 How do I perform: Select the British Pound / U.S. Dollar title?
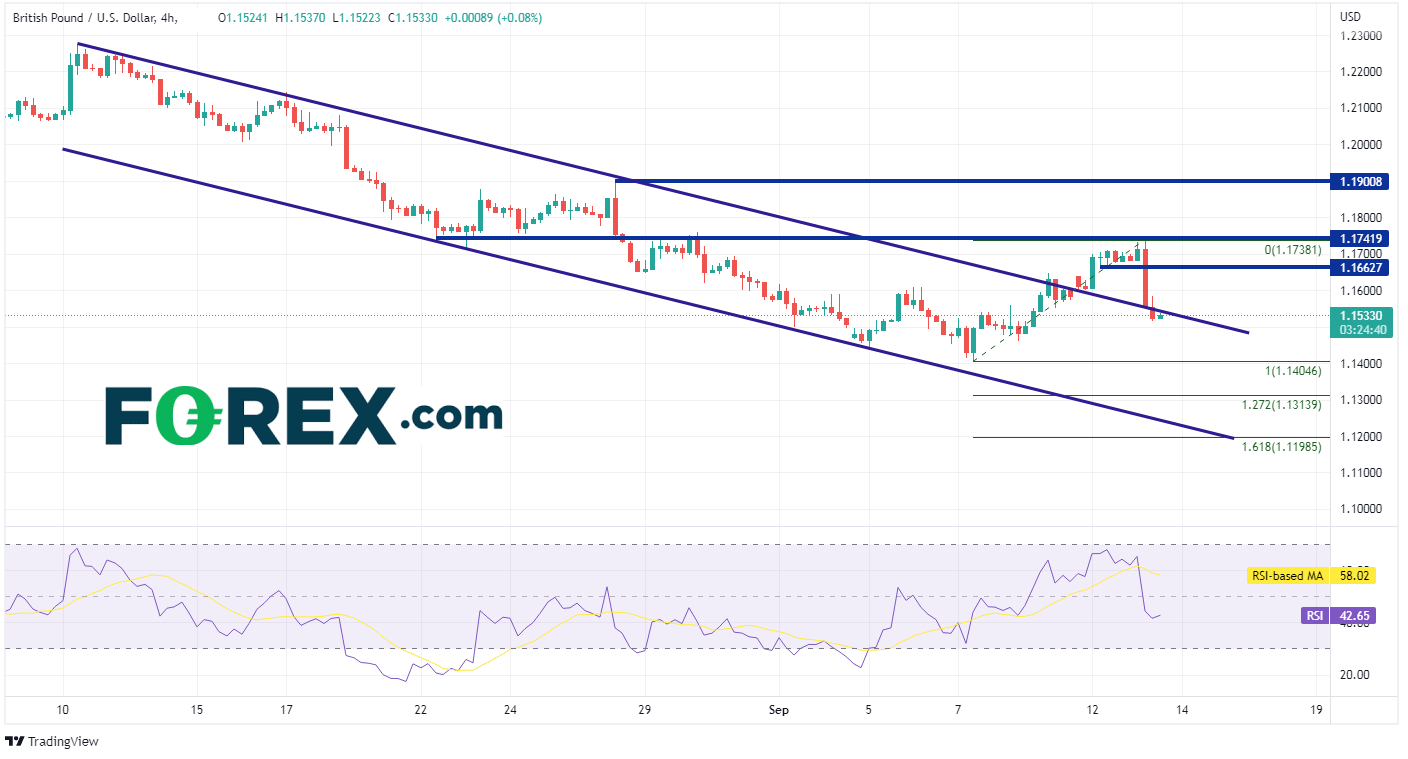click(93, 18)
